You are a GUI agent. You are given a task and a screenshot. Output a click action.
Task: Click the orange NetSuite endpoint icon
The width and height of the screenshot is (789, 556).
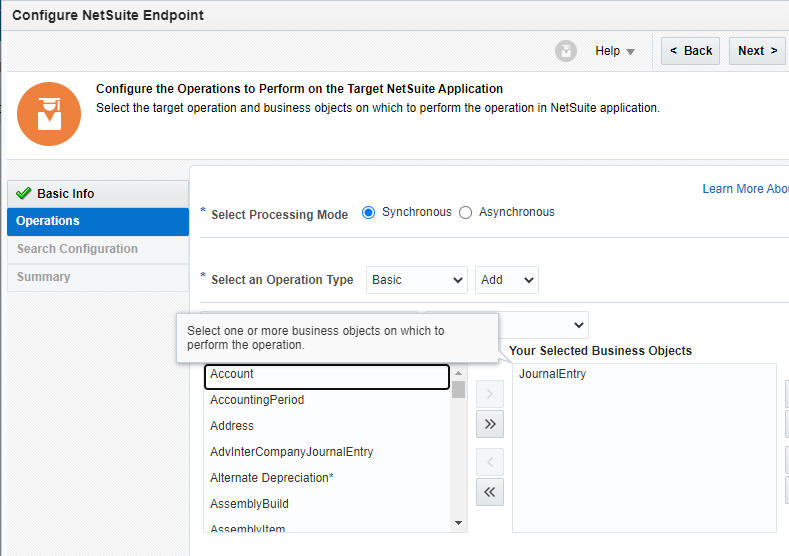click(x=49, y=114)
